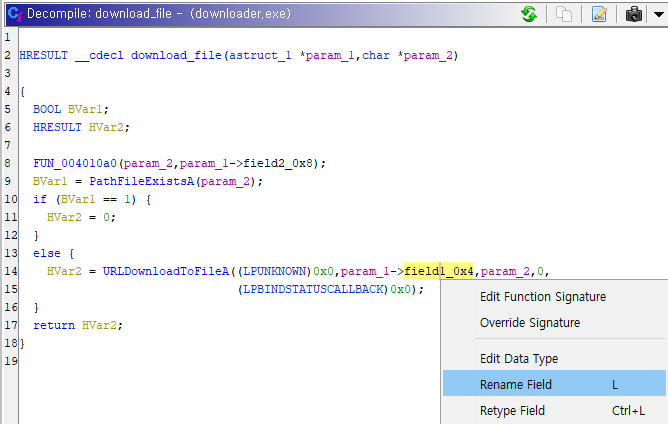The height and width of the screenshot is (424, 668).
Task: Choose Override Signature menu entry
Action: tap(530, 323)
